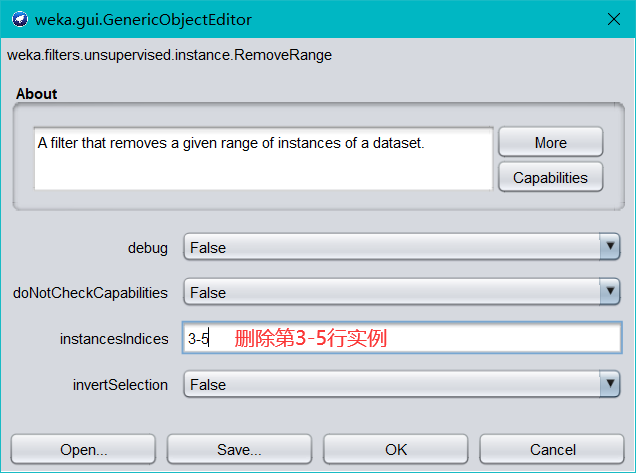636x473 pixels.
Task: Click the 'instancesIndices' label
Action: pos(114,339)
